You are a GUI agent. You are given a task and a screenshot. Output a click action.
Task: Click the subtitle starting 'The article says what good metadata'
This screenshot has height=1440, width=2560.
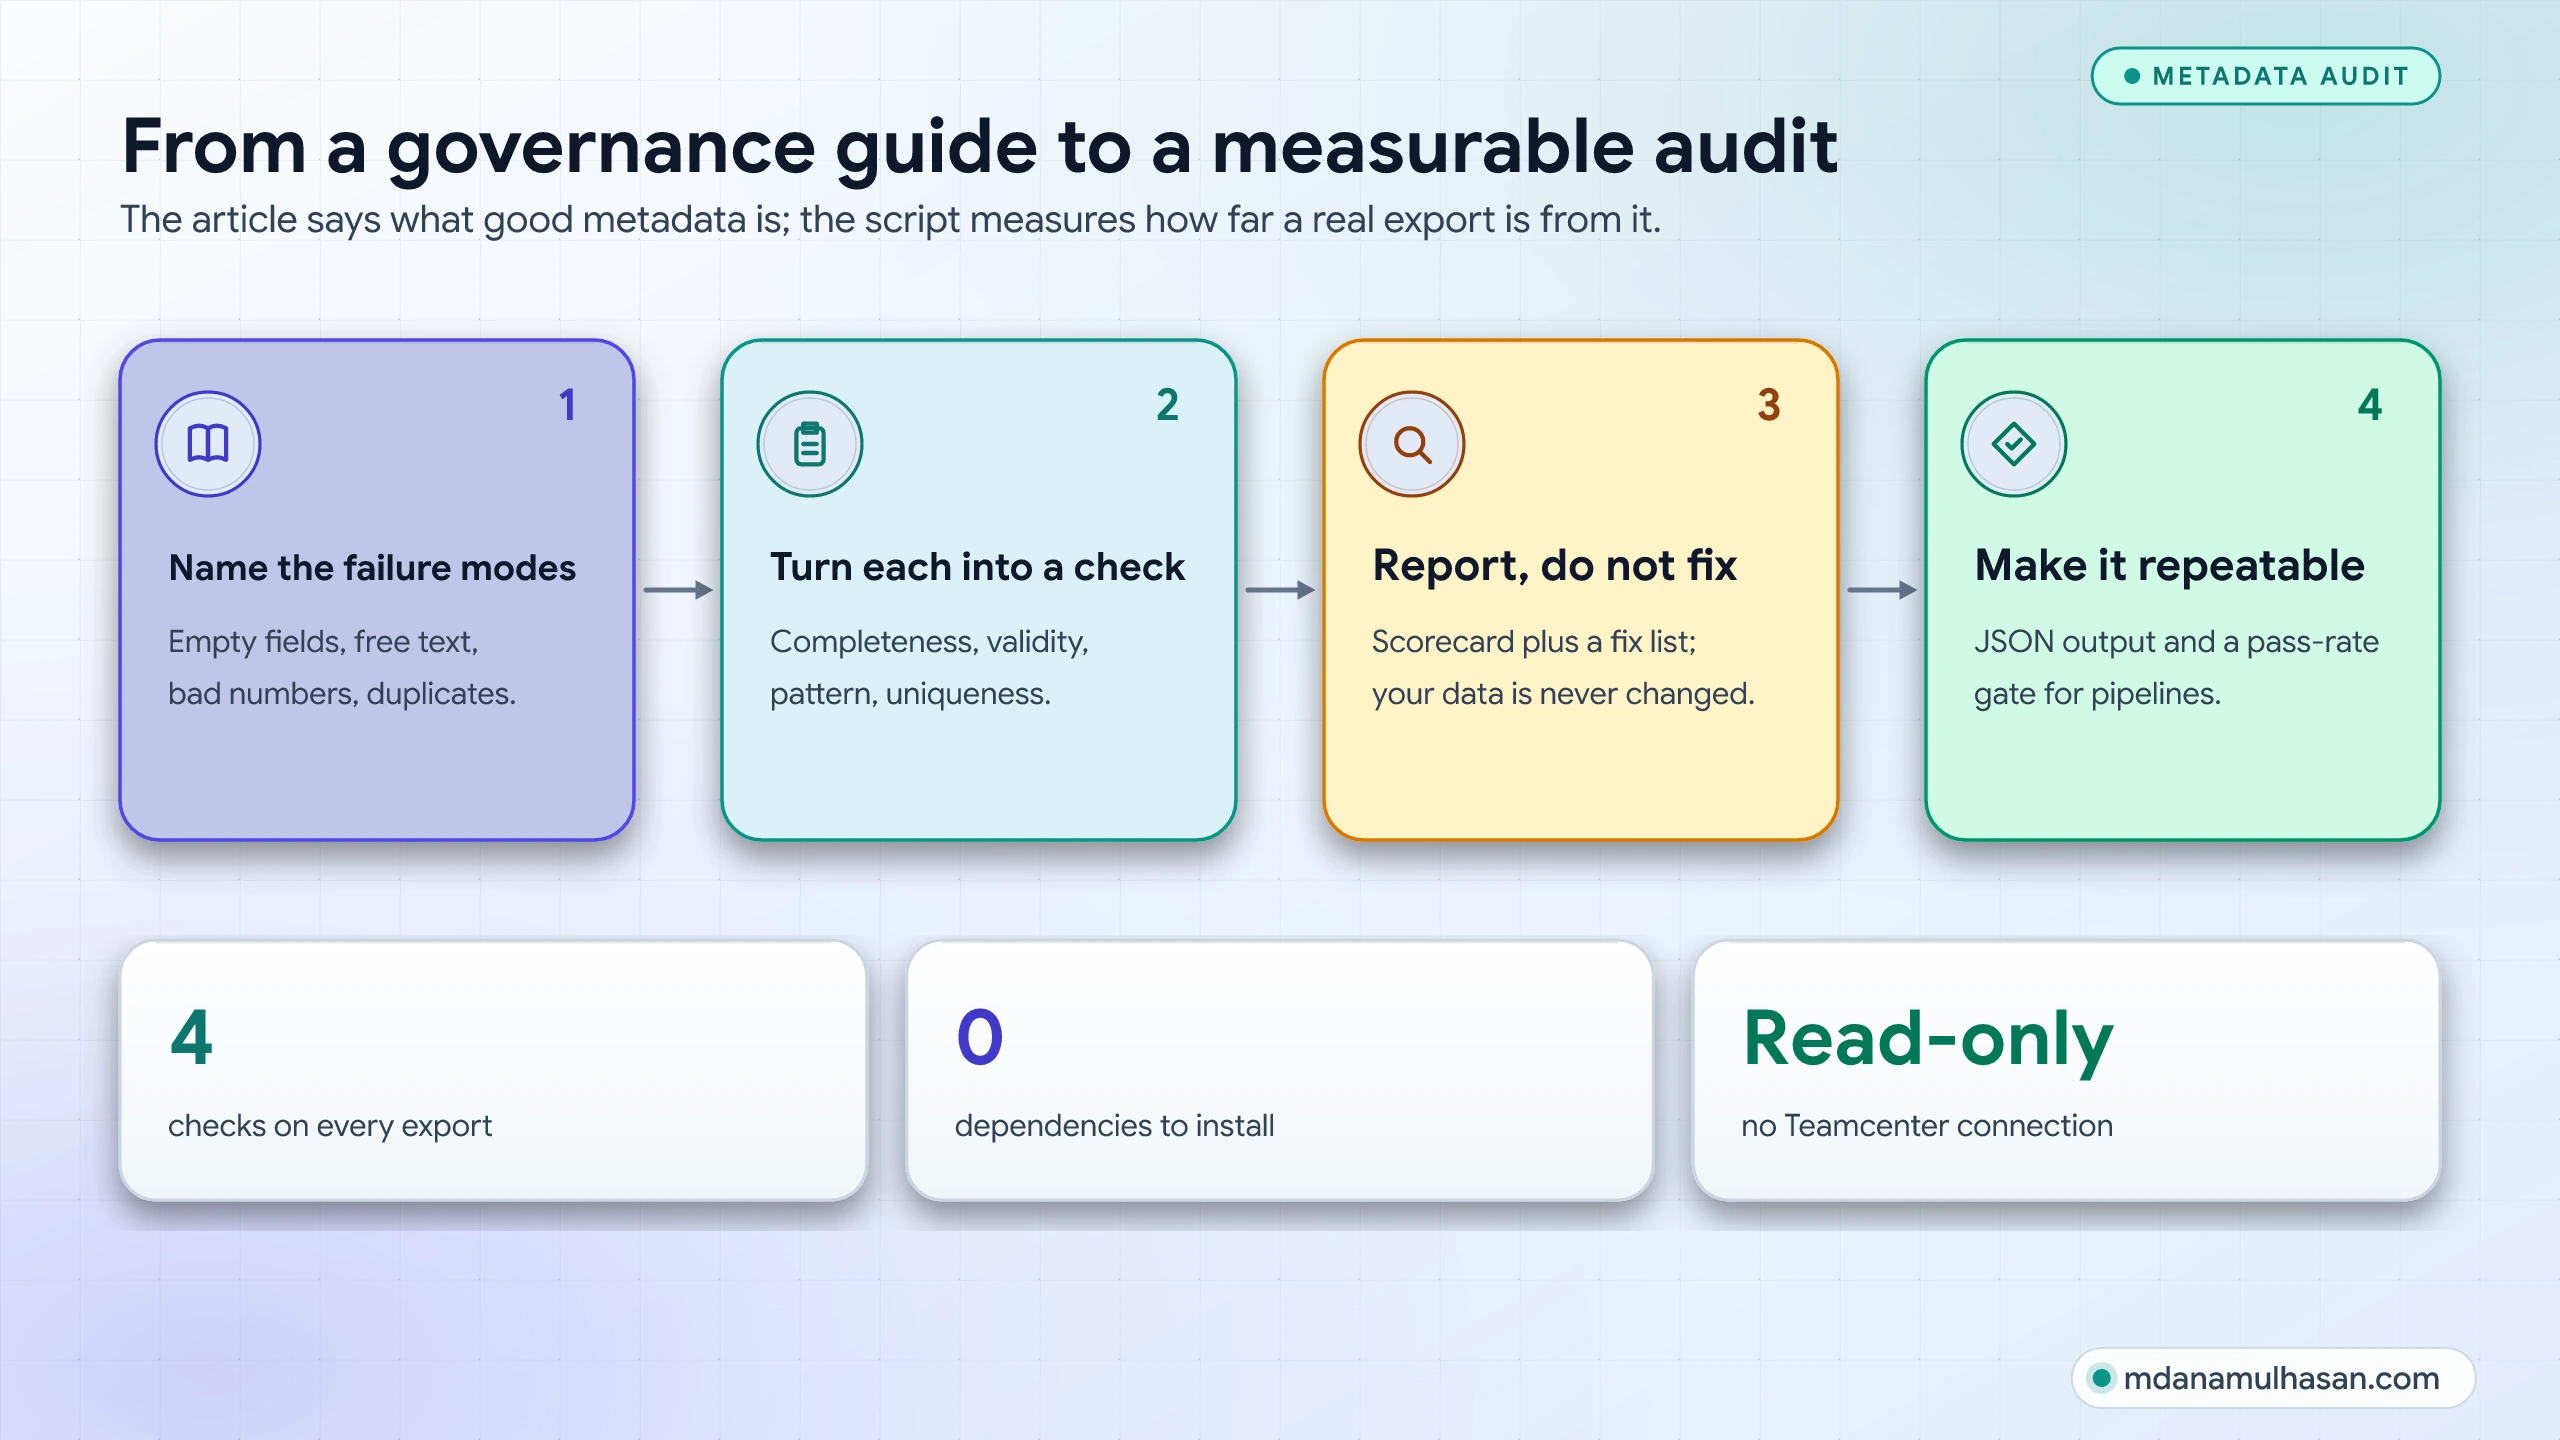[890, 220]
